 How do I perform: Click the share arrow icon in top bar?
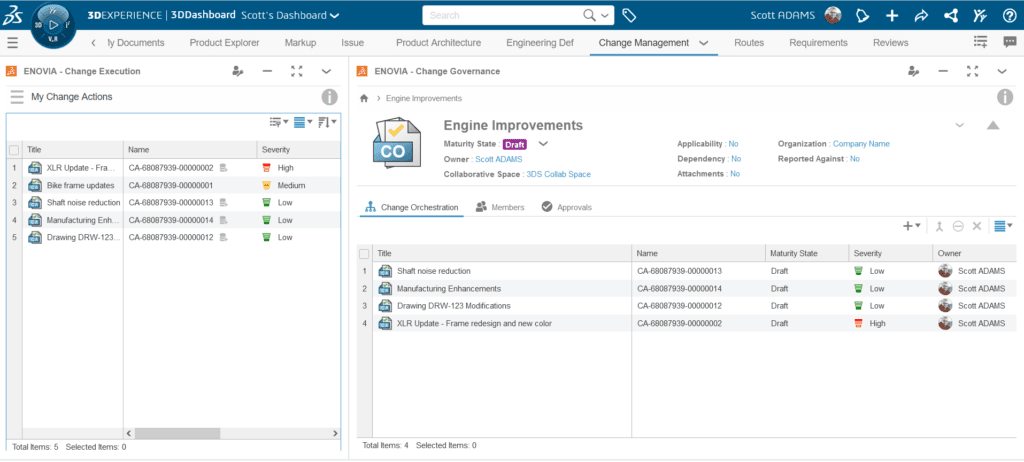coord(921,16)
